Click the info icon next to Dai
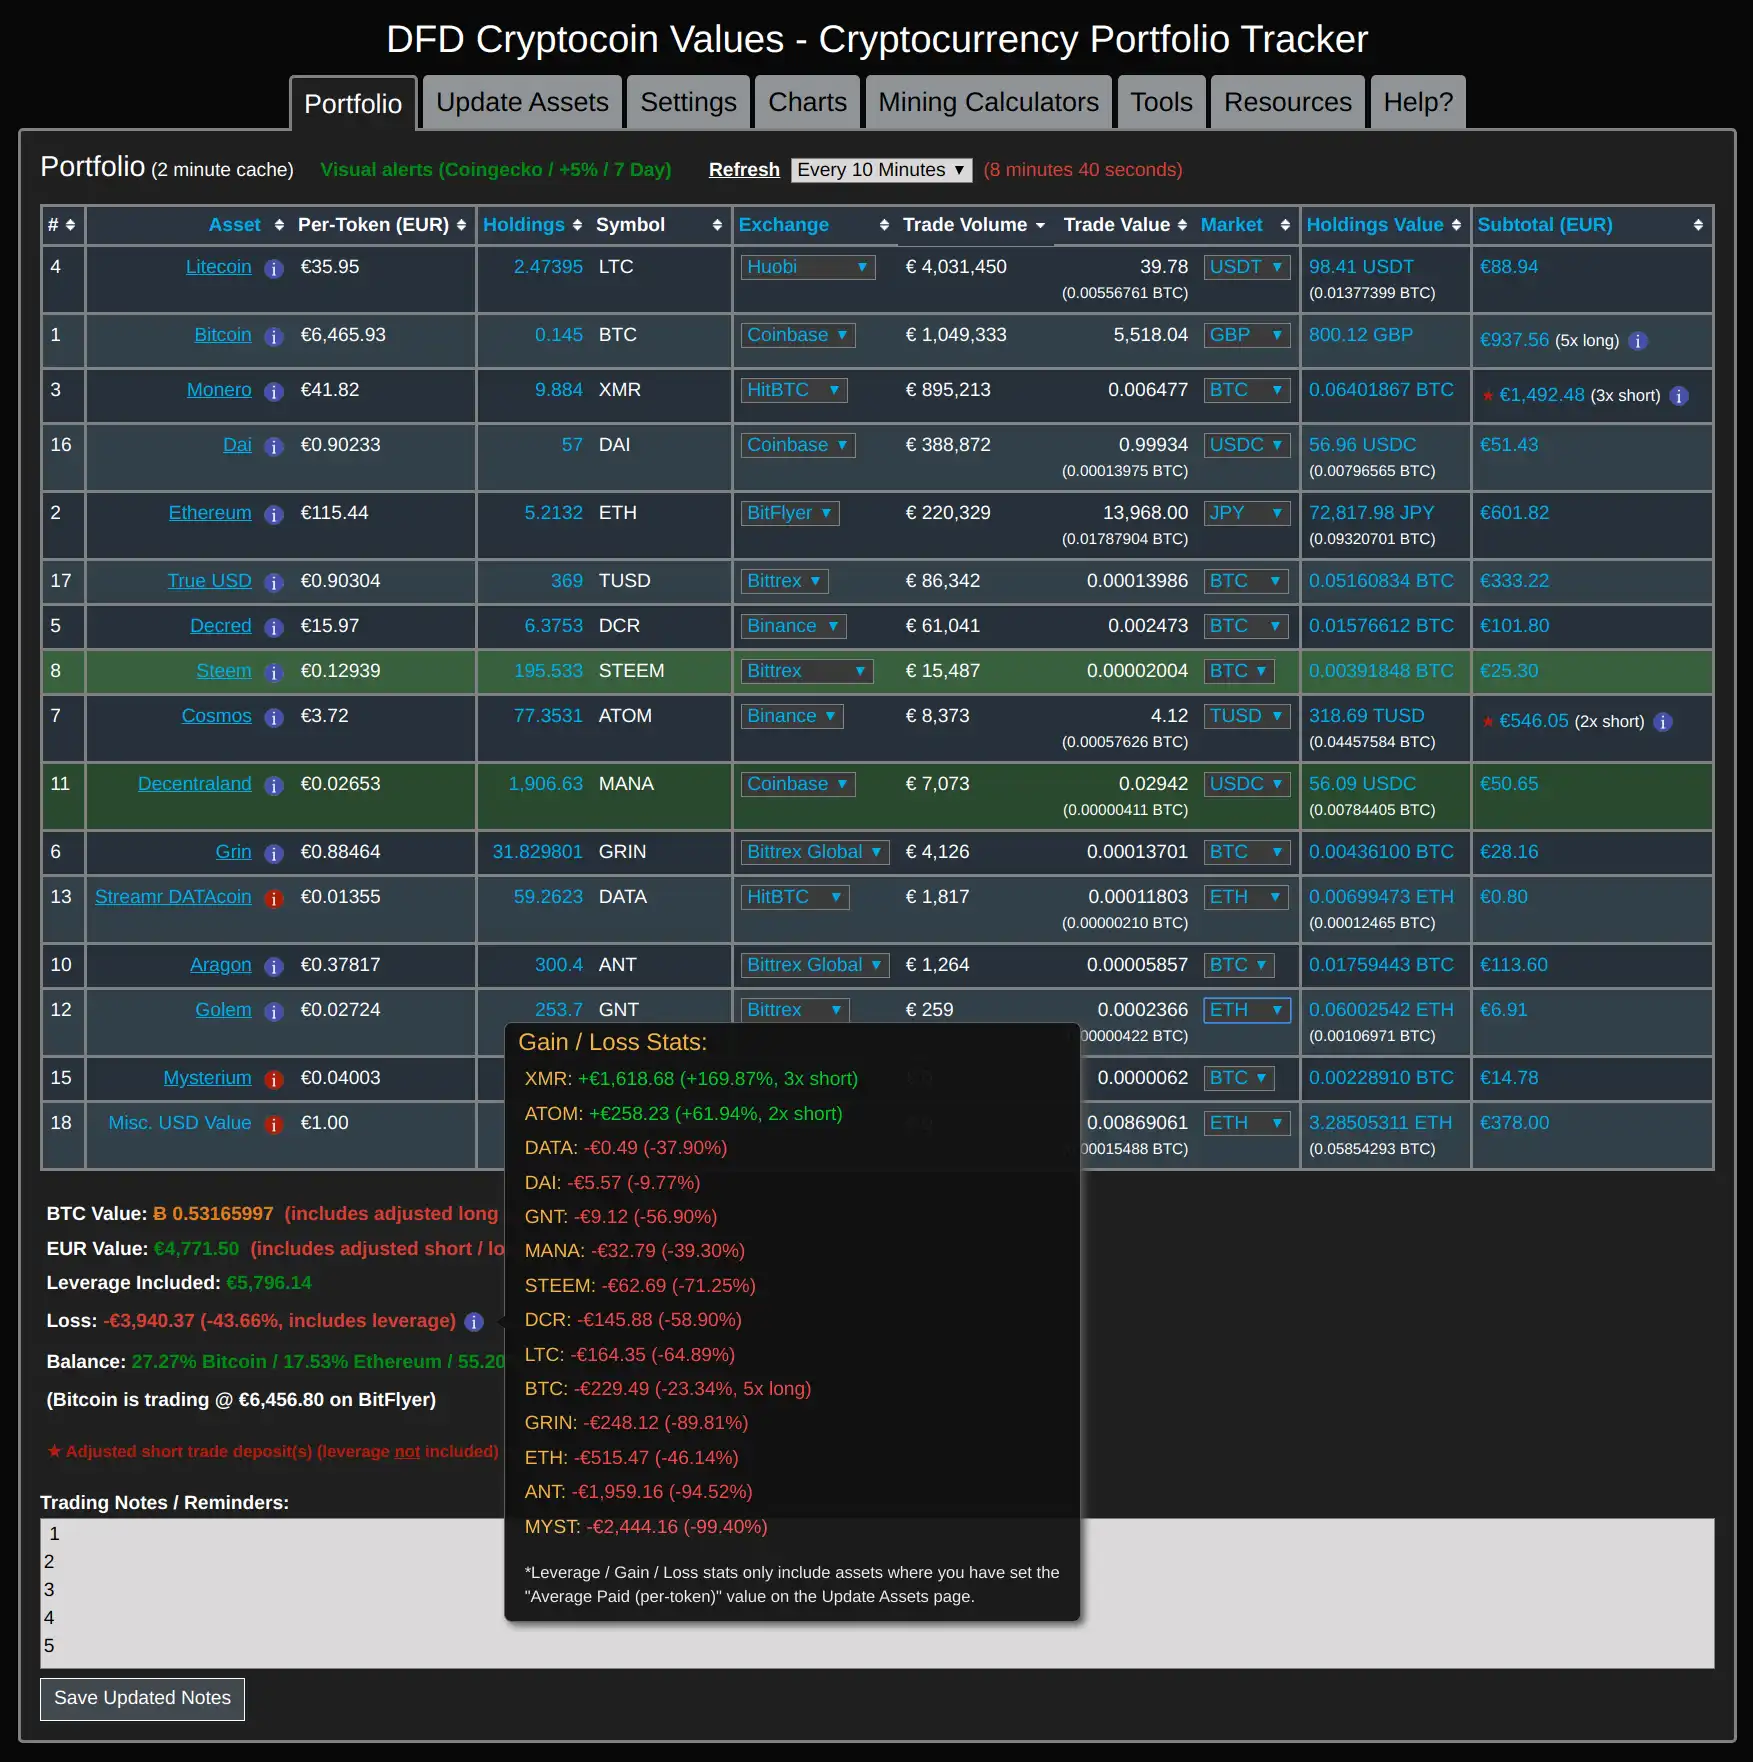Image resolution: width=1753 pixels, height=1762 pixels. coord(274,446)
